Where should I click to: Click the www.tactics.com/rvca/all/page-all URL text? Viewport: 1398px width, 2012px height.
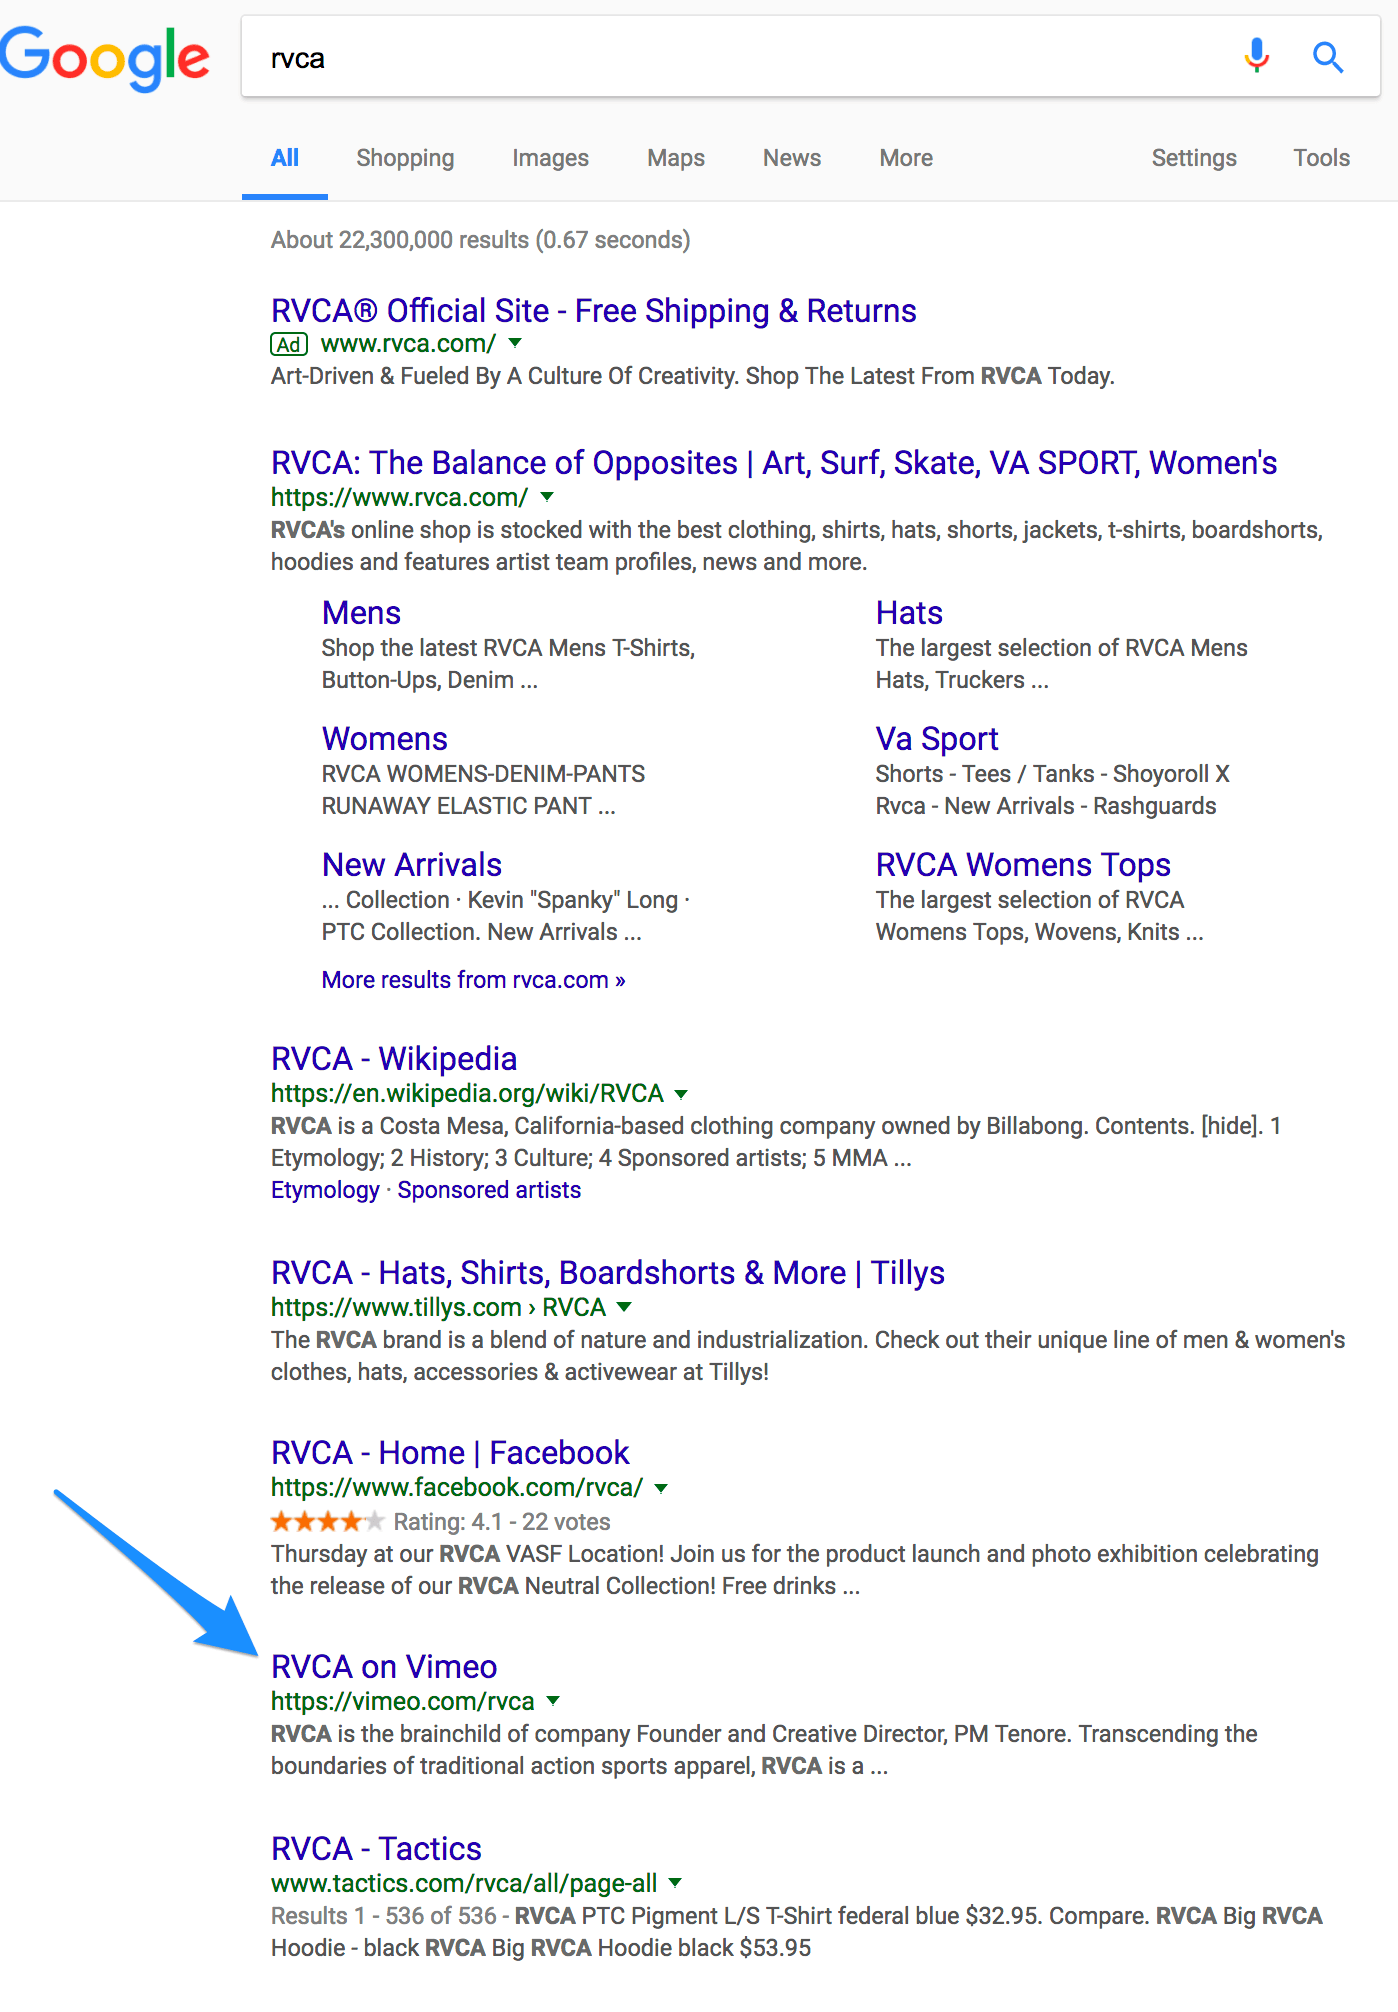(x=464, y=1883)
